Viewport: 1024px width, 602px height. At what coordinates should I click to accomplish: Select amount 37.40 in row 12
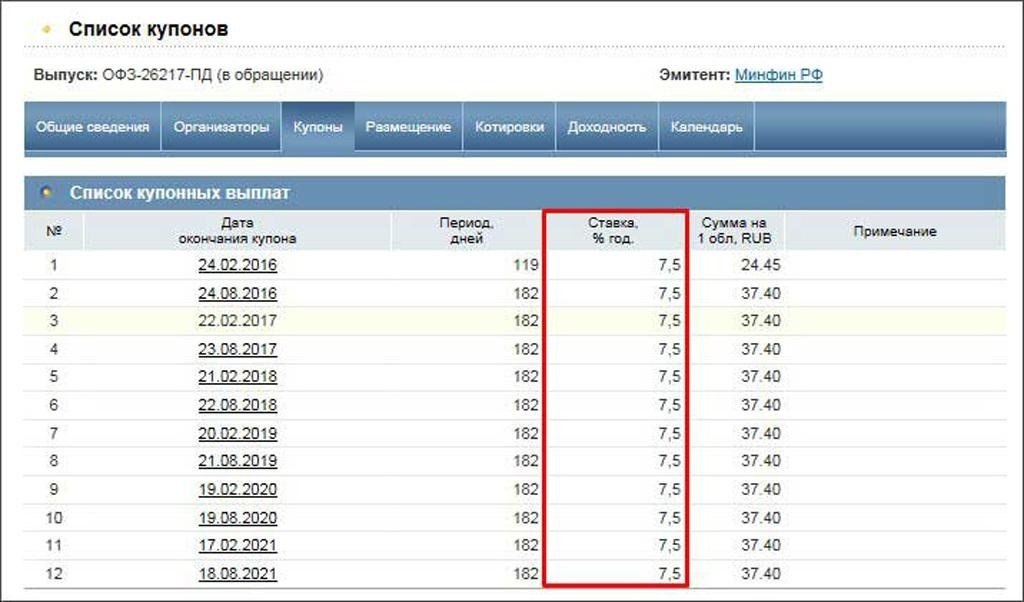[761, 574]
